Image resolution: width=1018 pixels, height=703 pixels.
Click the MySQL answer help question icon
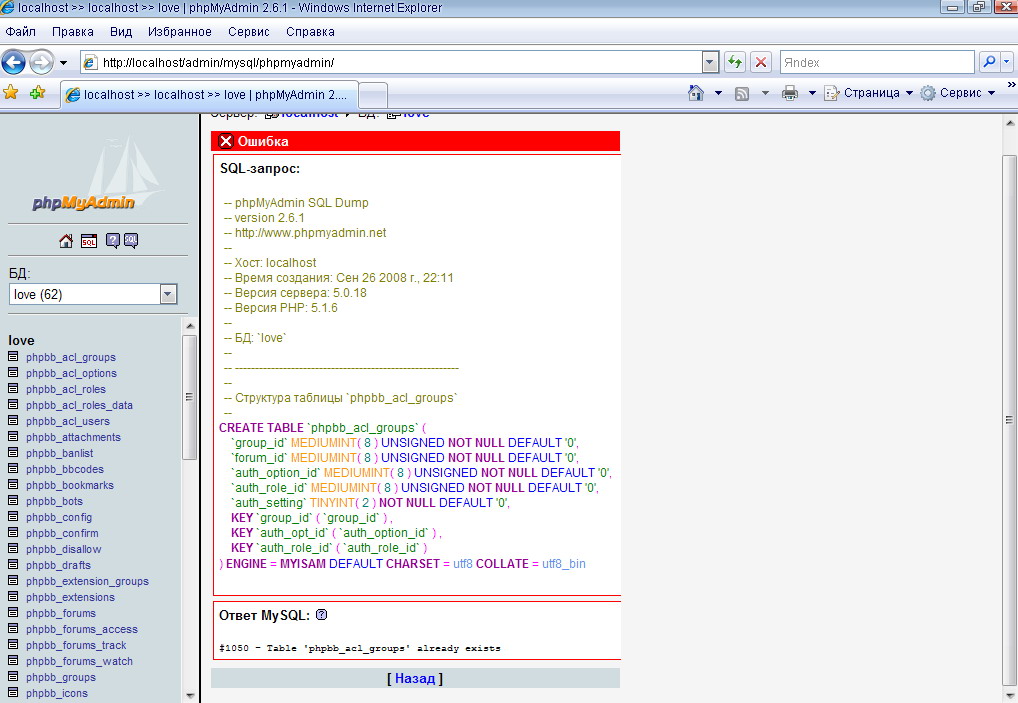point(322,615)
